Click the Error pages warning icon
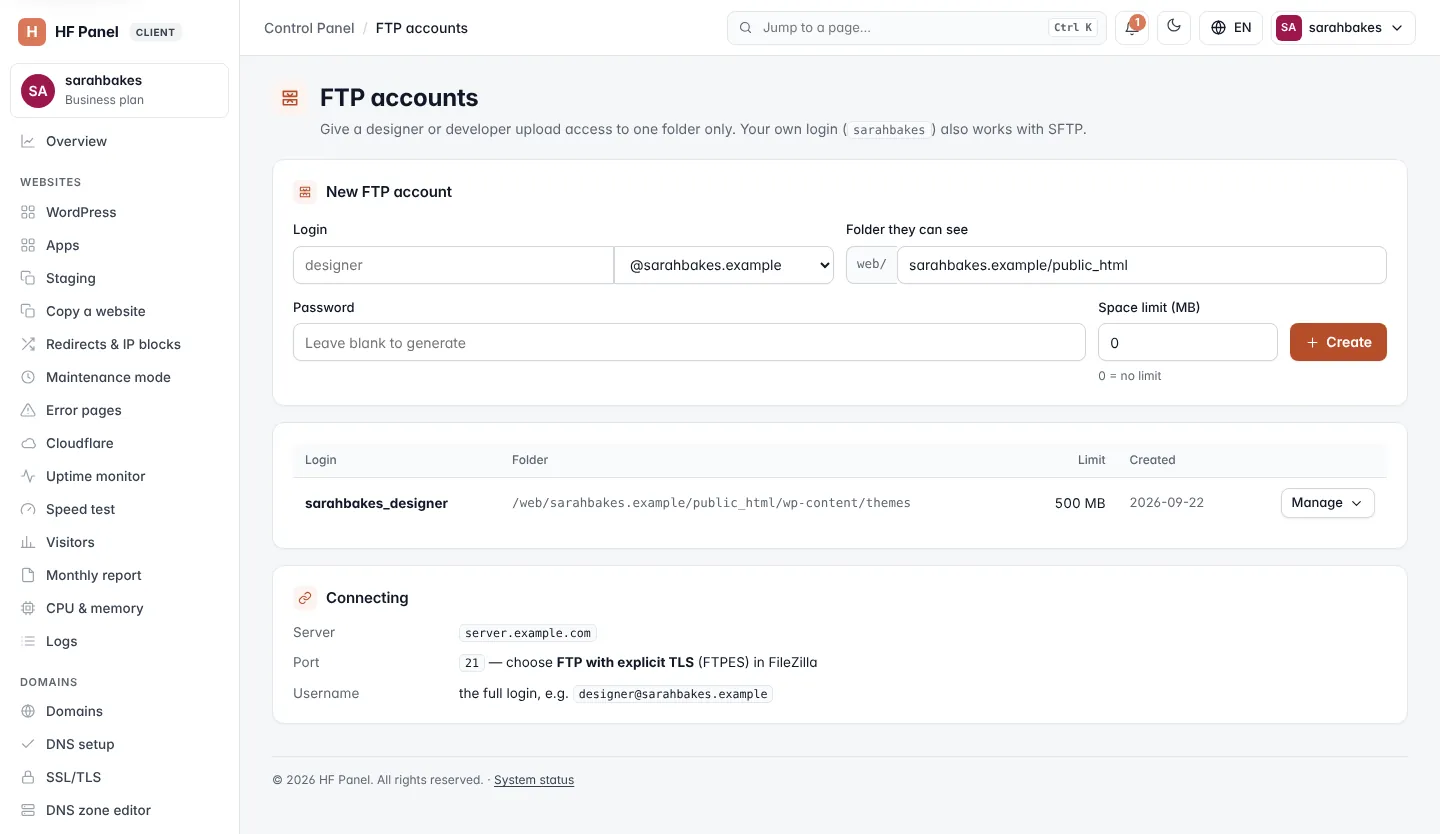This screenshot has width=1440, height=834. 28,410
